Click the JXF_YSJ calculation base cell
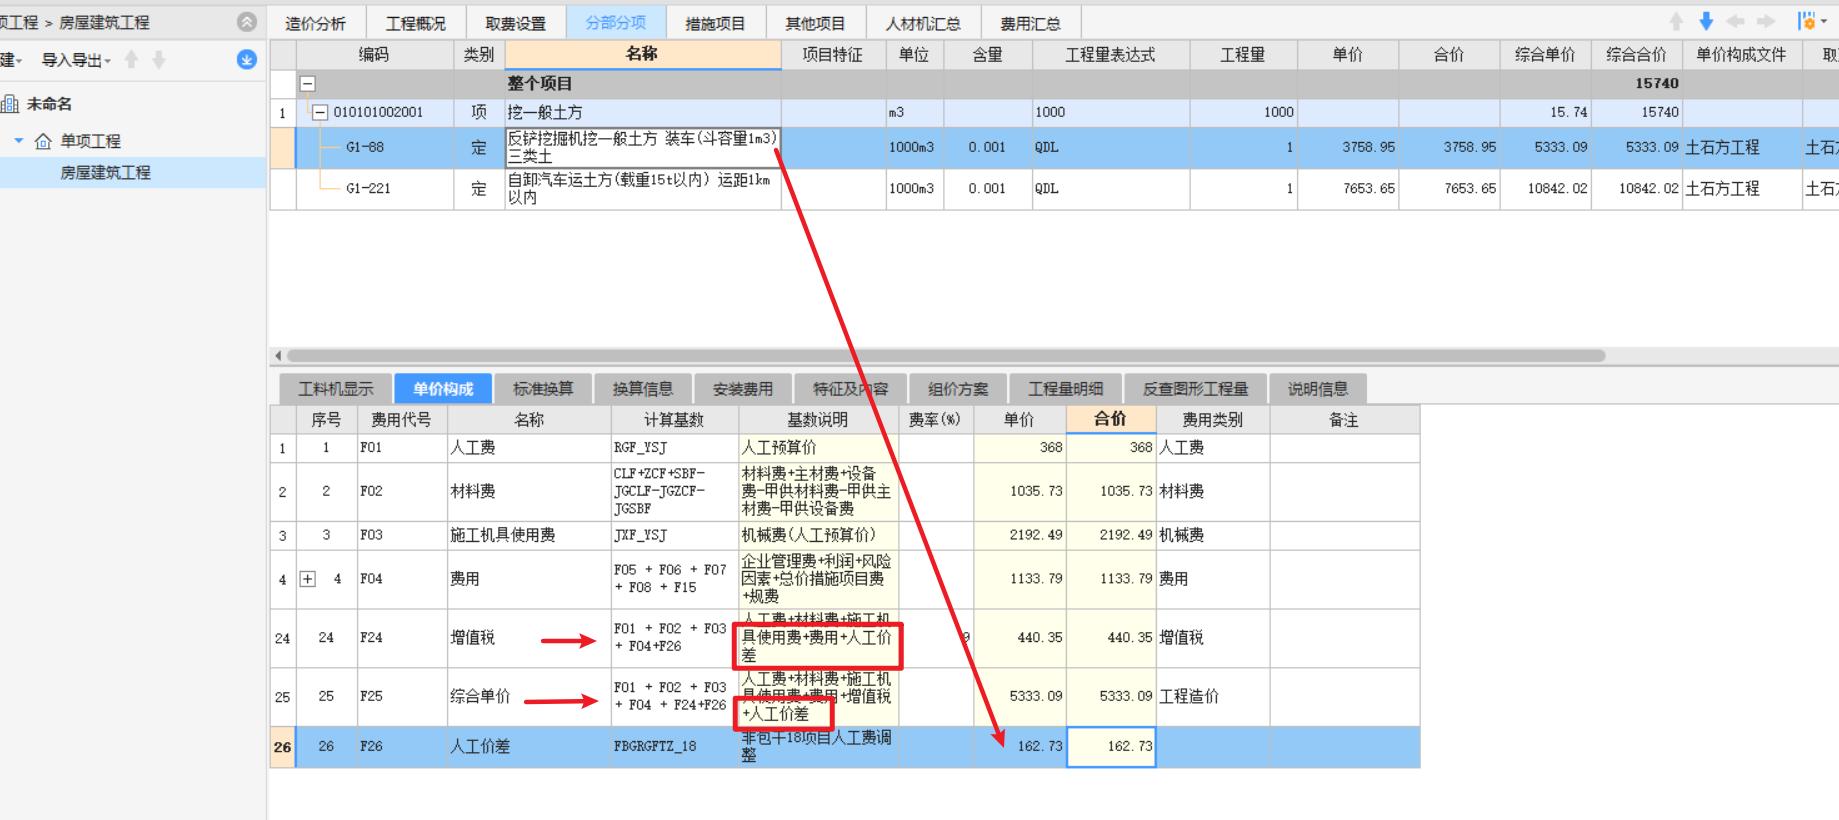The height and width of the screenshot is (820, 1839). 674,535
